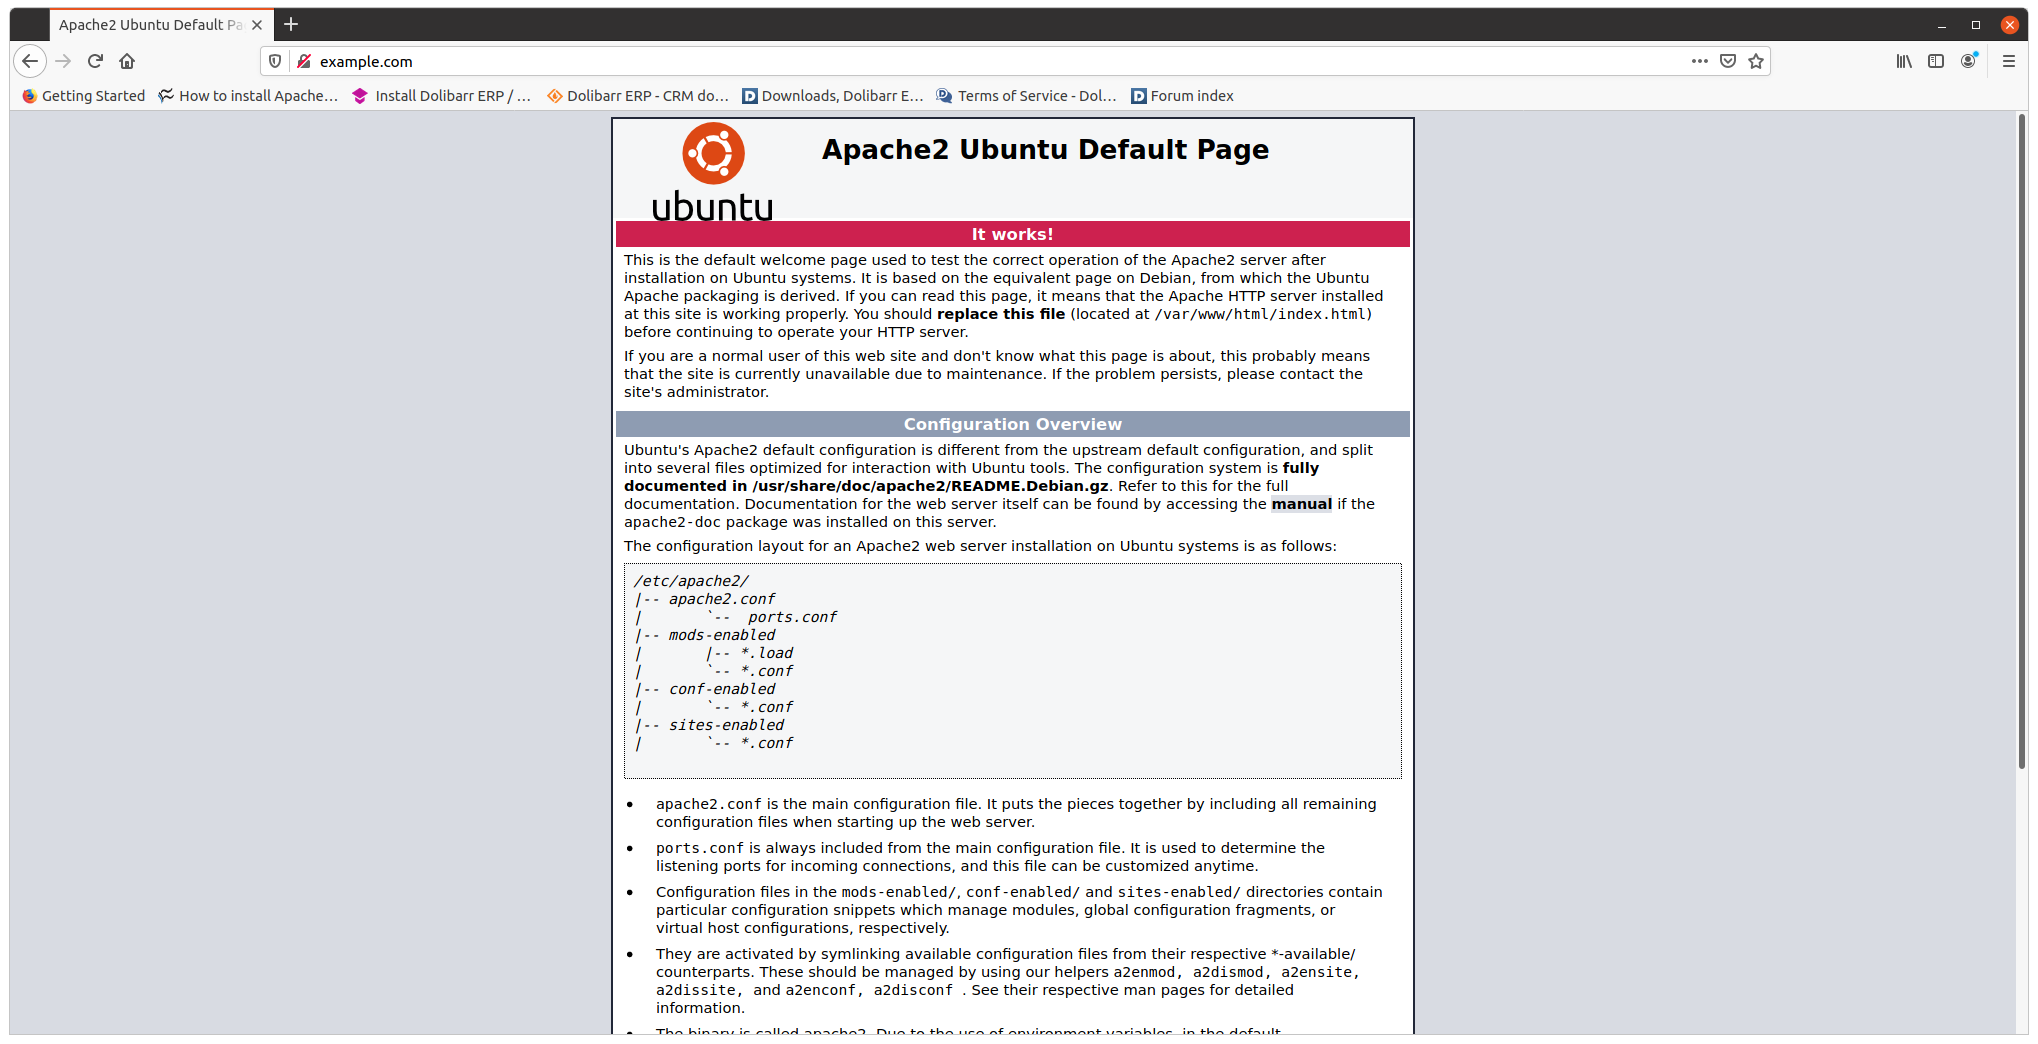Bookmark this page with the star
Viewport: 2038px width, 1044px height.
(1756, 61)
